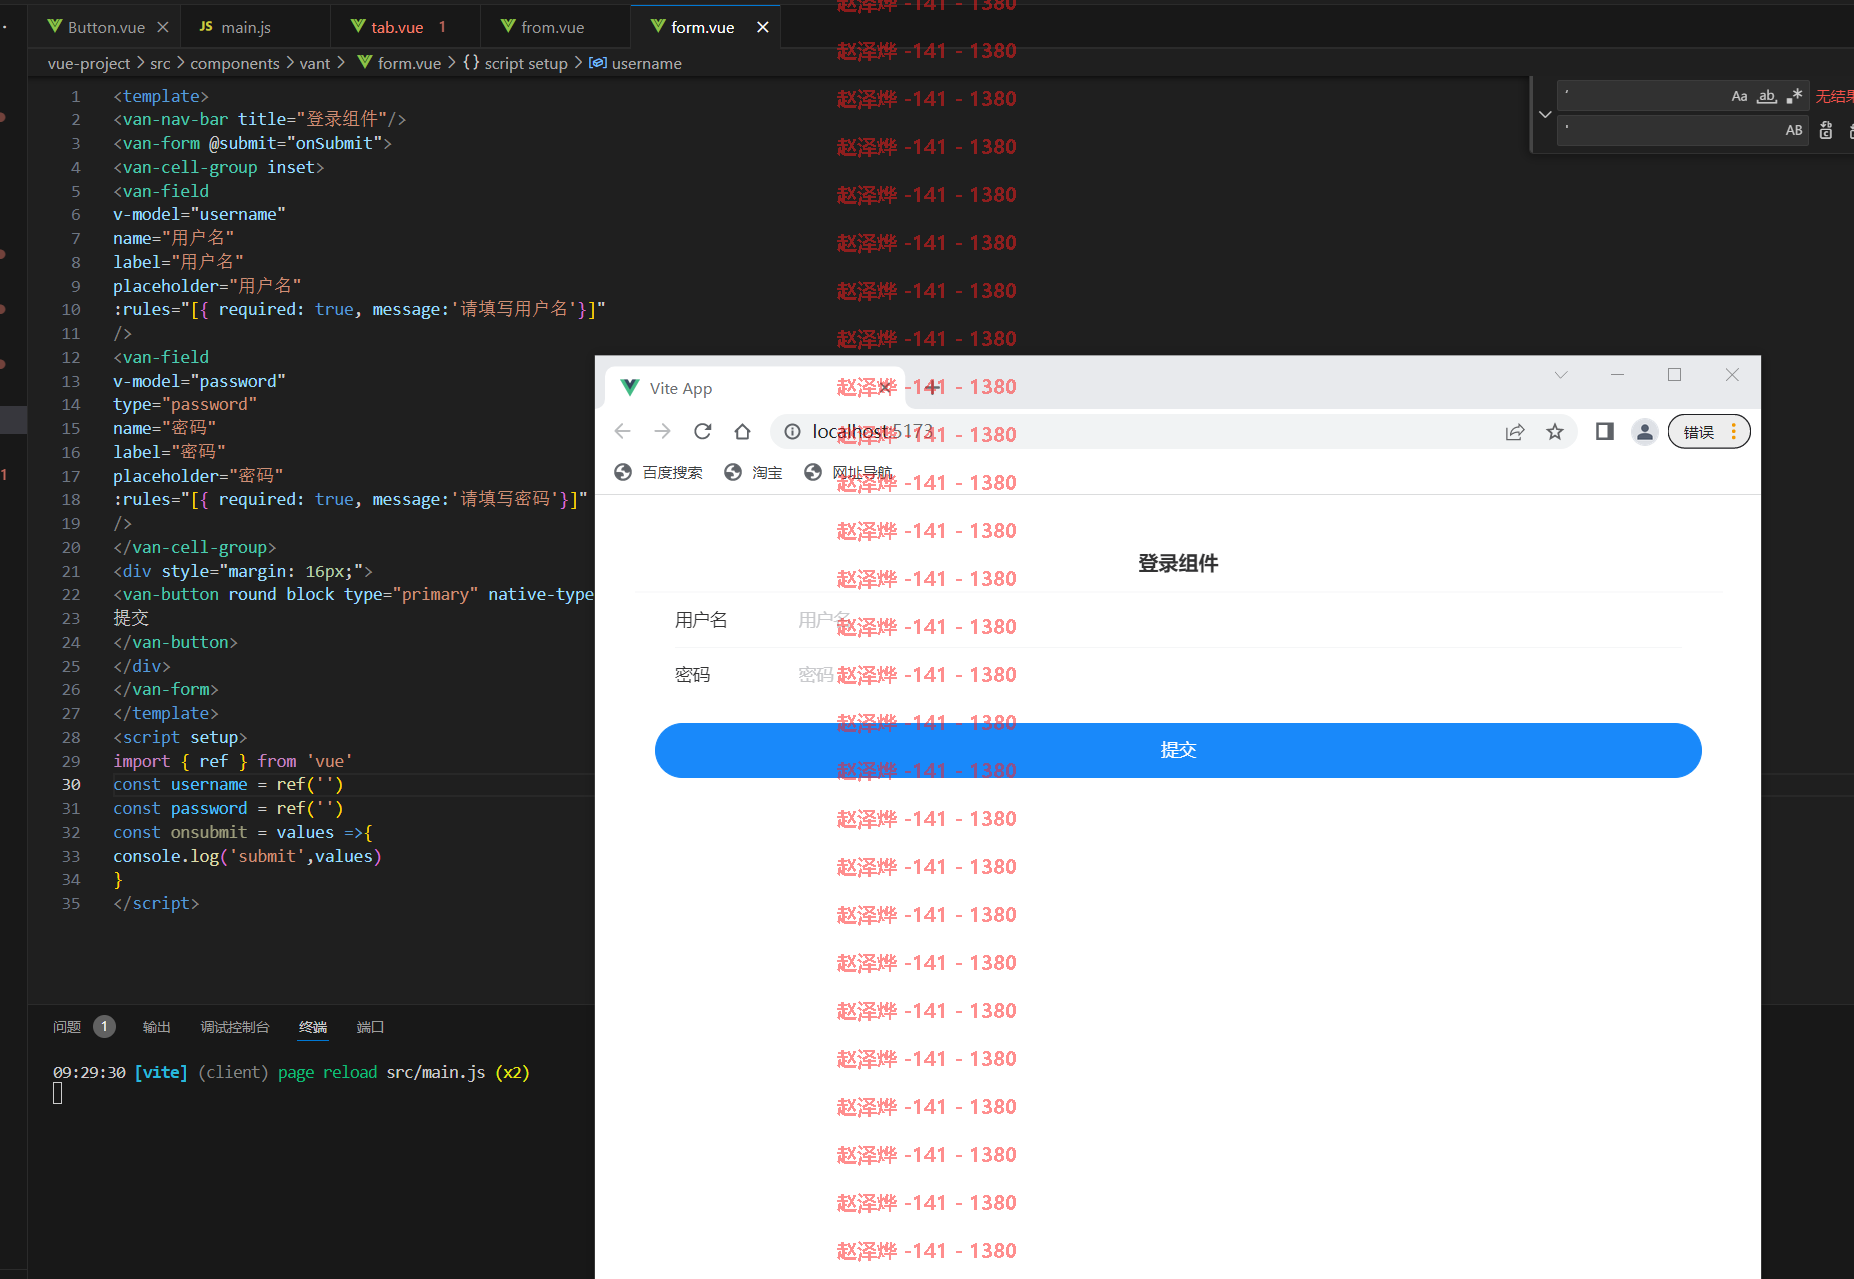
Task: Click 'const password' on line 31
Action: tap(180, 808)
